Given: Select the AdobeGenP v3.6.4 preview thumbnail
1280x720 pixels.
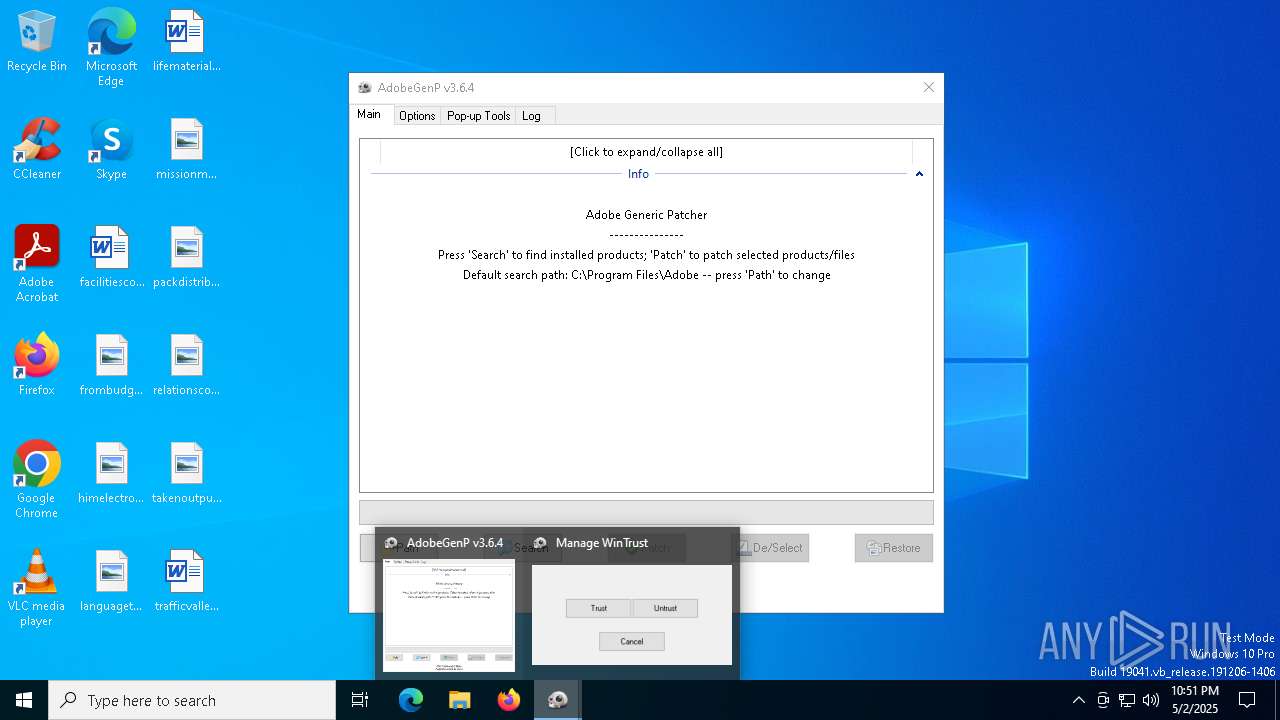Looking at the screenshot, I should (x=450, y=603).
